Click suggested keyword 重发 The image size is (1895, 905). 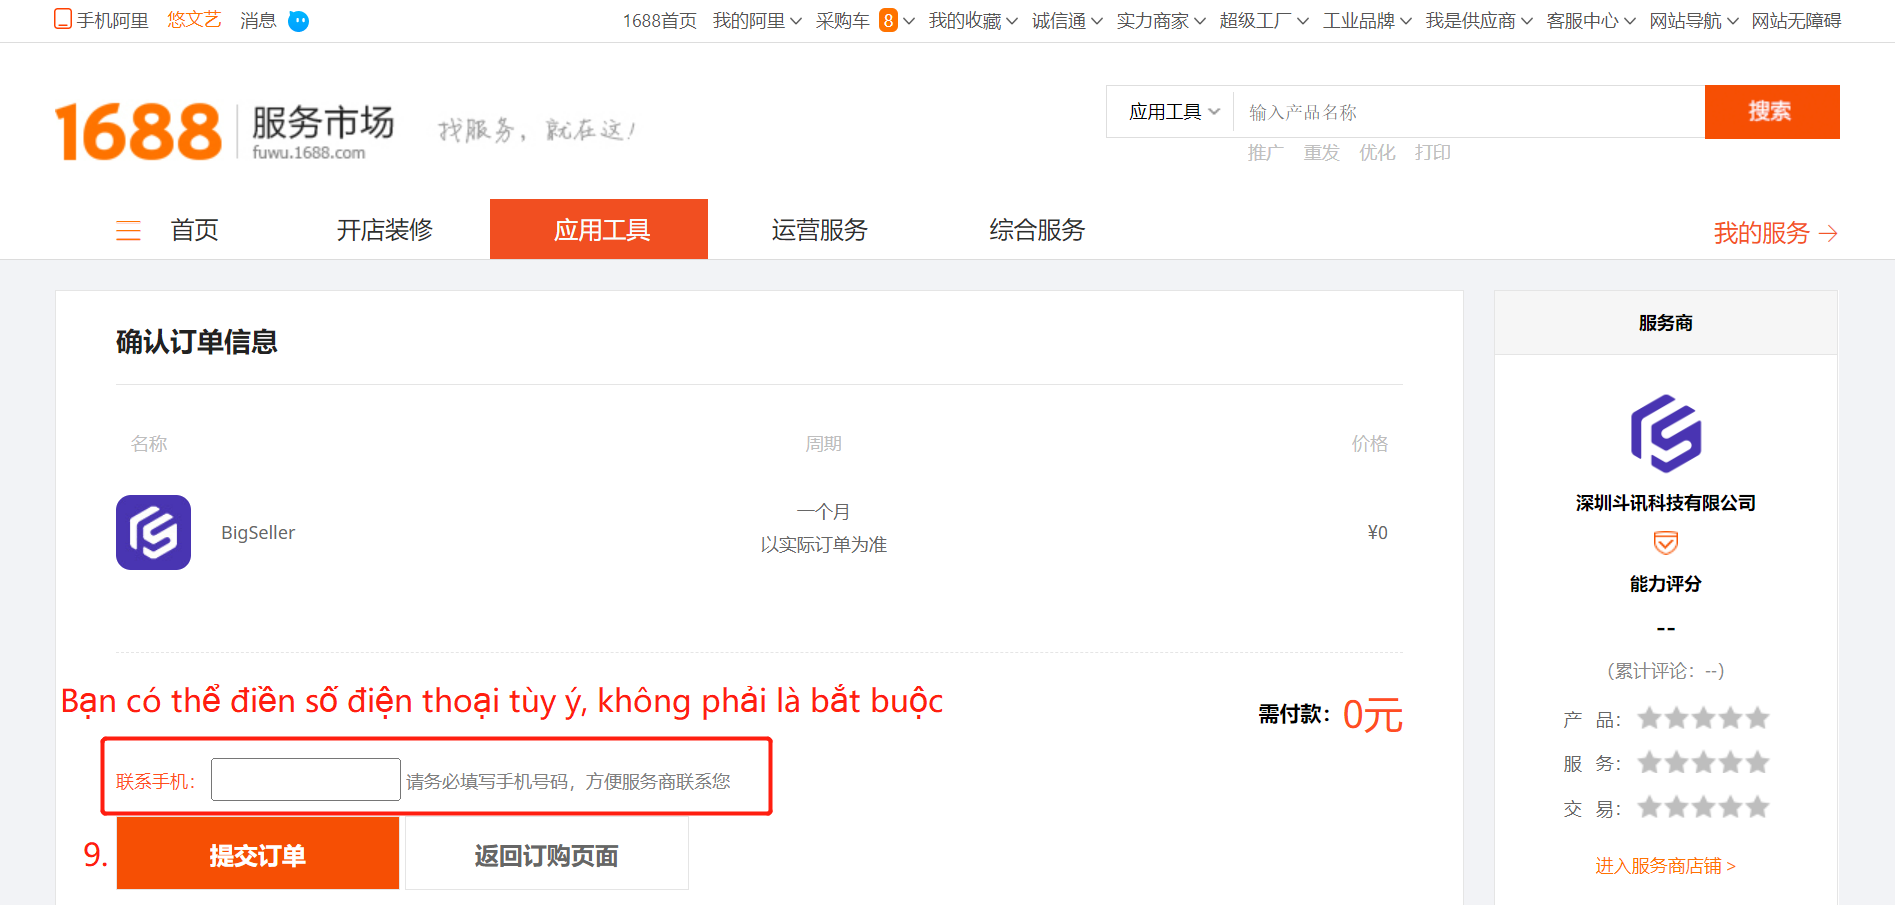(x=1321, y=153)
